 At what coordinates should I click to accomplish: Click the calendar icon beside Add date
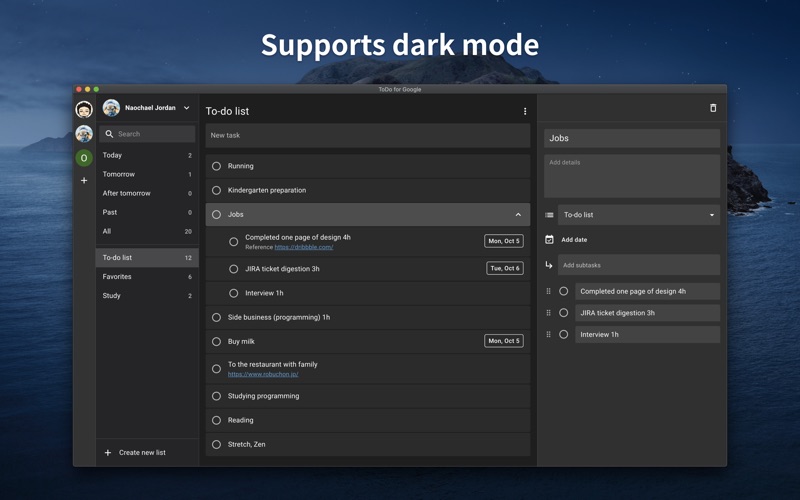(549, 239)
